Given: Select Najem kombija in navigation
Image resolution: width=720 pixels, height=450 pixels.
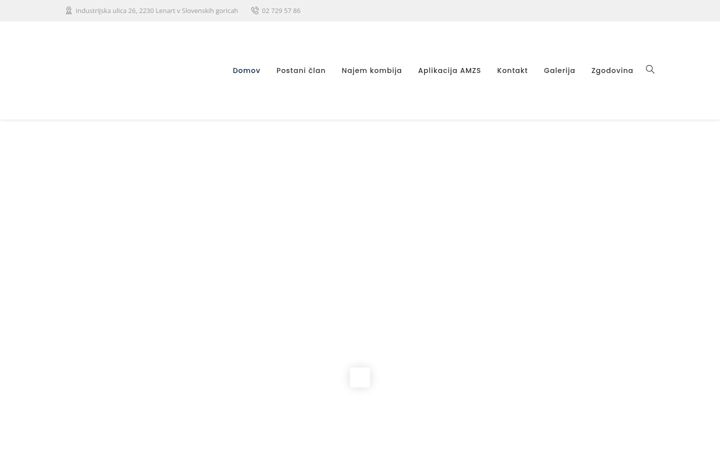Looking at the screenshot, I should tap(371, 70).
